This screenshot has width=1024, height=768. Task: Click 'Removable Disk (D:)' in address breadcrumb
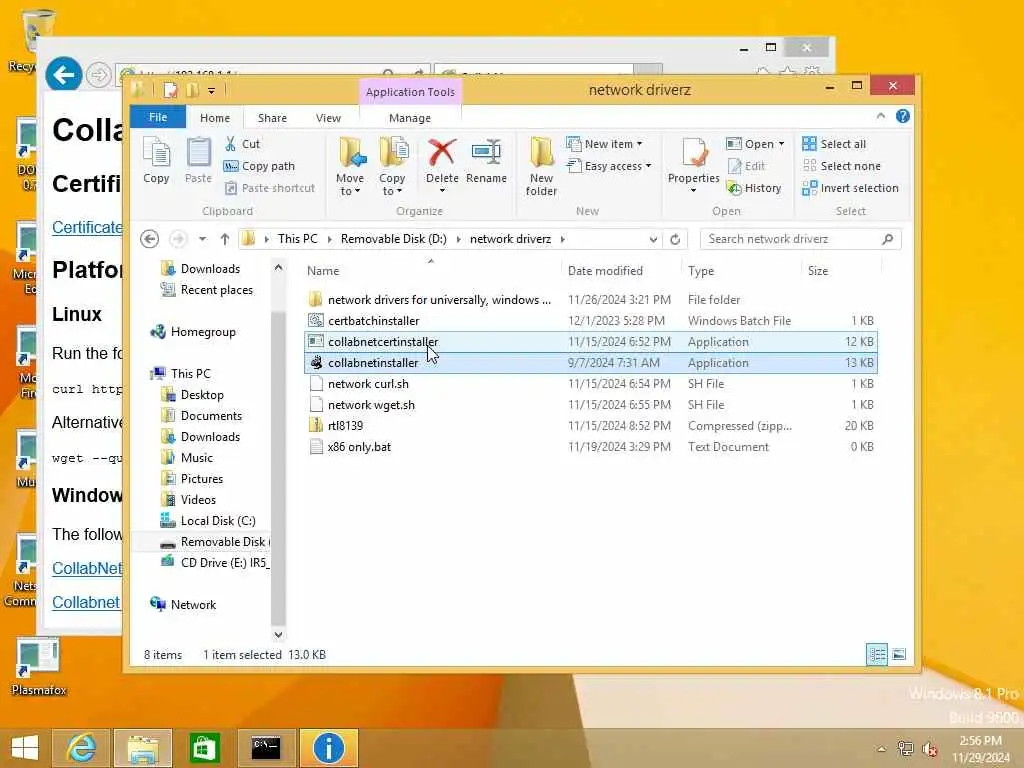pyautogui.click(x=394, y=239)
